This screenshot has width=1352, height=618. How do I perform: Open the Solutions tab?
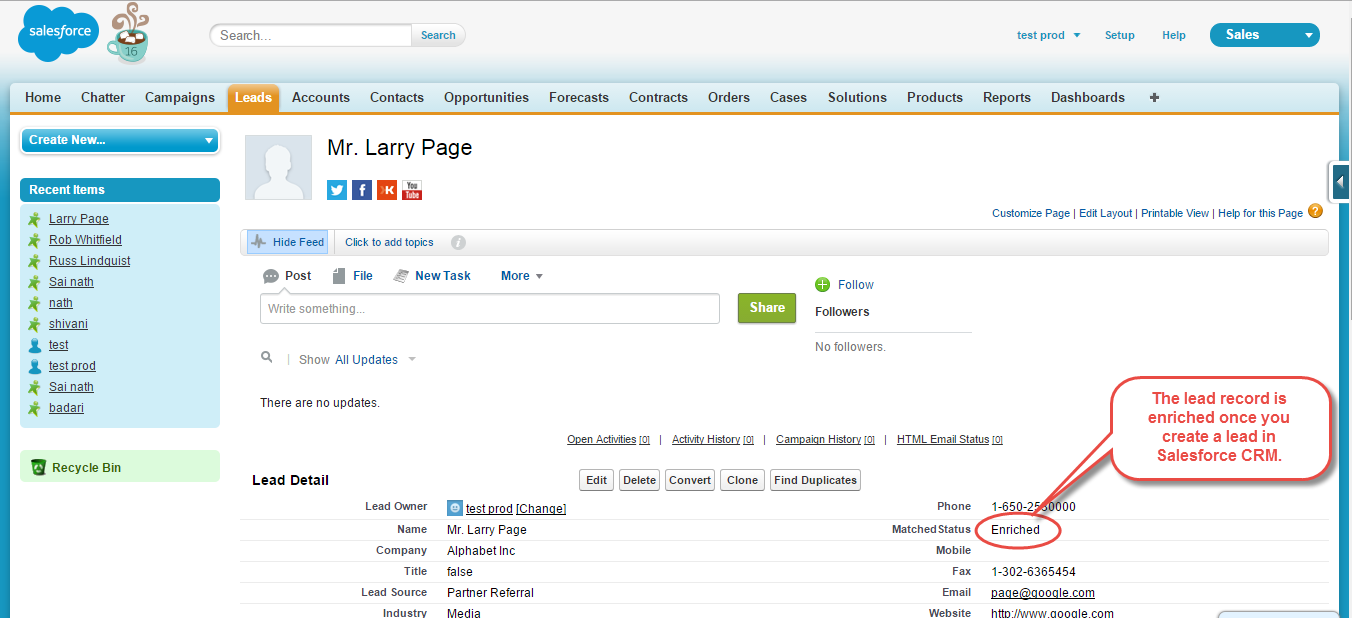[857, 98]
